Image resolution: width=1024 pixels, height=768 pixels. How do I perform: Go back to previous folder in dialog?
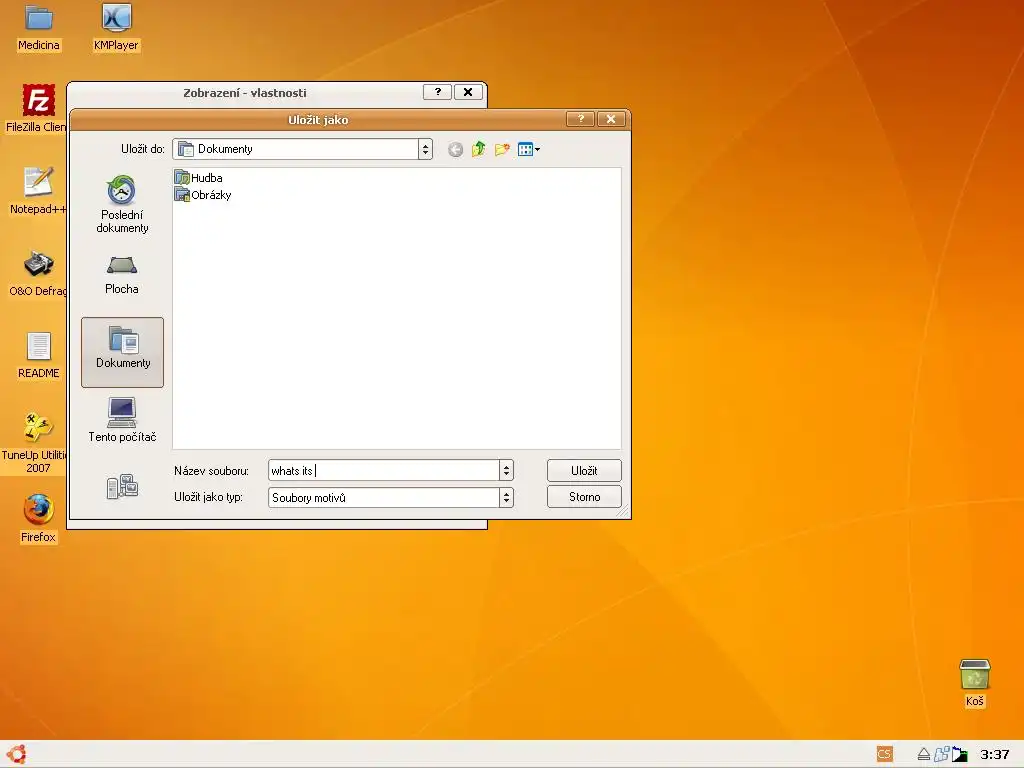point(455,150)
